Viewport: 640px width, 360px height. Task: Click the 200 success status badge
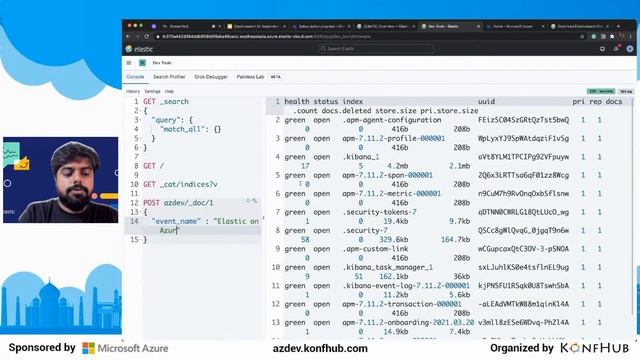click(601, 91)
